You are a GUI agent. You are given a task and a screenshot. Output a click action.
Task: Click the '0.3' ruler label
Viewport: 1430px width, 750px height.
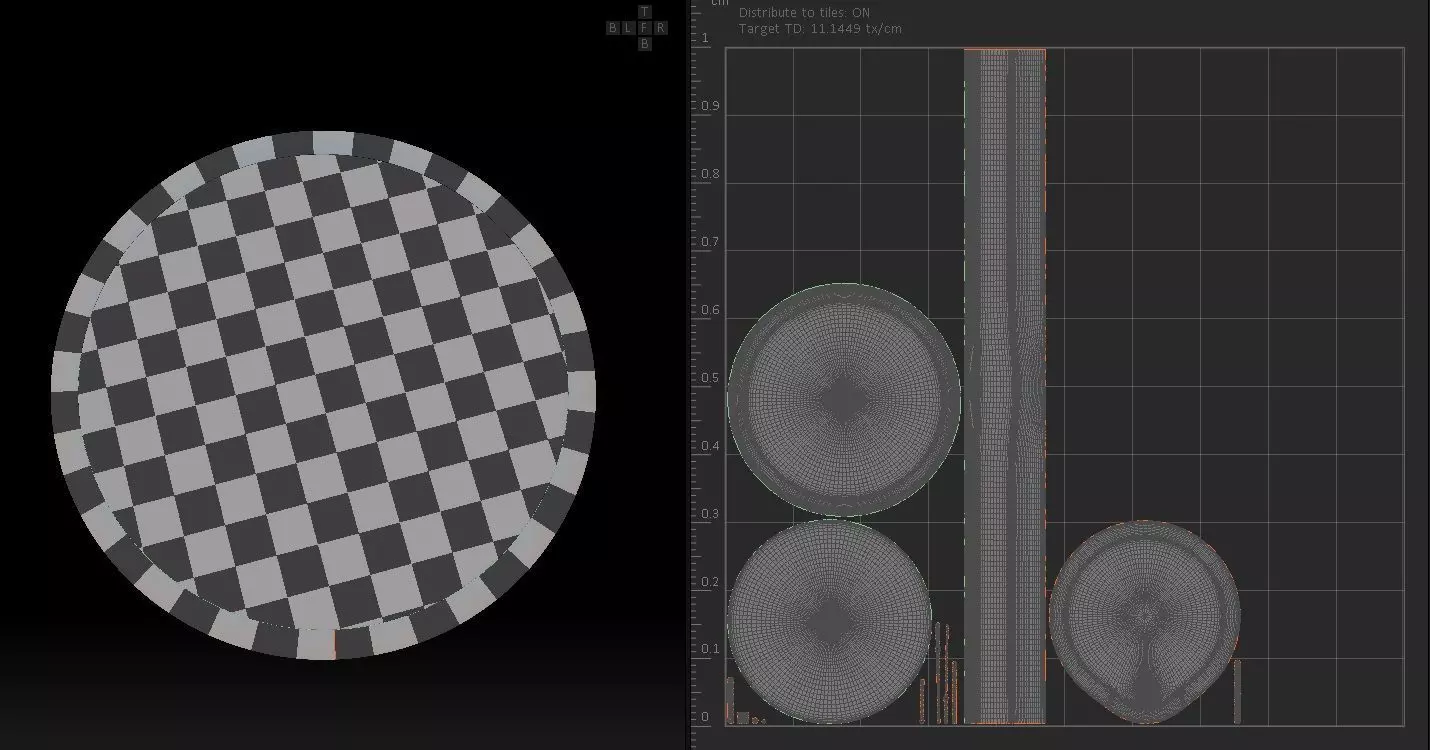(709, 514)
